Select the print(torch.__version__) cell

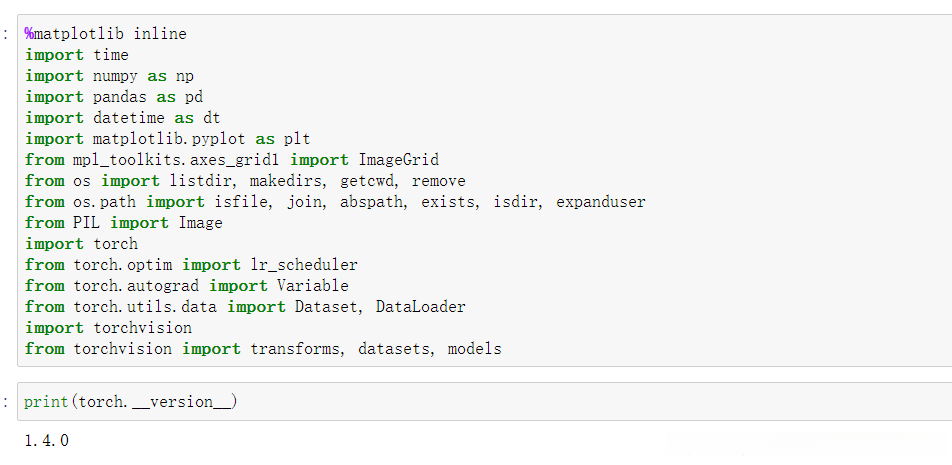pyautogui.click(x=131, y=402)
